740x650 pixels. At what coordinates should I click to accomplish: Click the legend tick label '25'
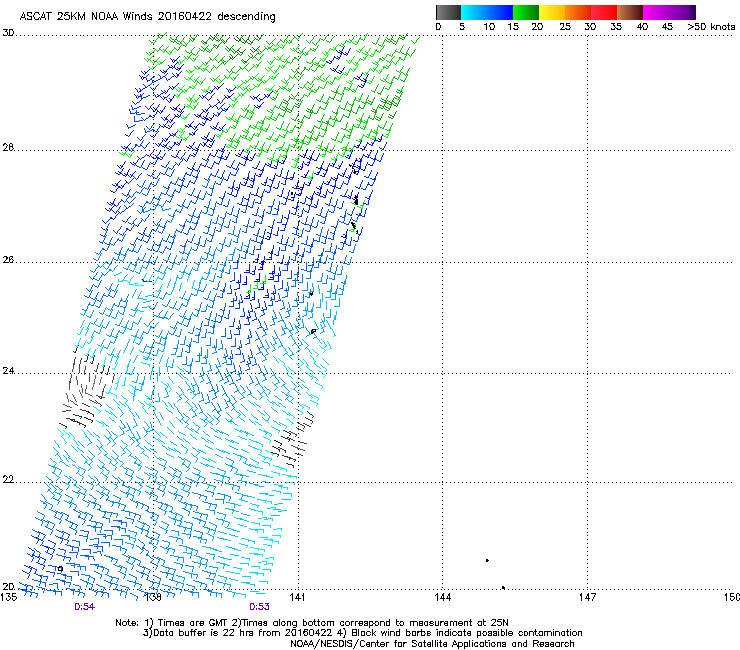point(565,27)
